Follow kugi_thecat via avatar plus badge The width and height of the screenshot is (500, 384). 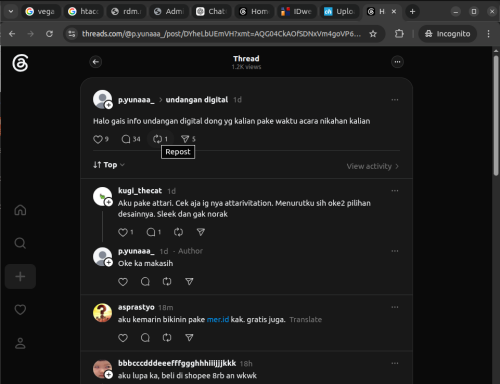pyautogui.click(x=109, y=202)
